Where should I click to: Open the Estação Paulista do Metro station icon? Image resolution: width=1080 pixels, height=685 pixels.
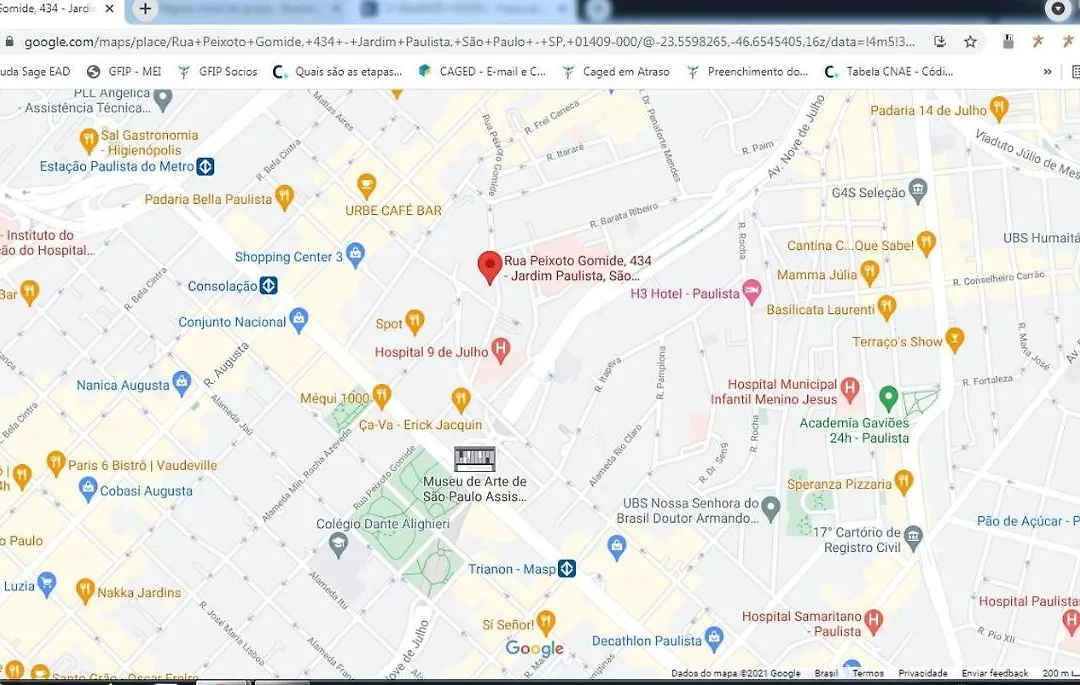click(x=205, y=167)
